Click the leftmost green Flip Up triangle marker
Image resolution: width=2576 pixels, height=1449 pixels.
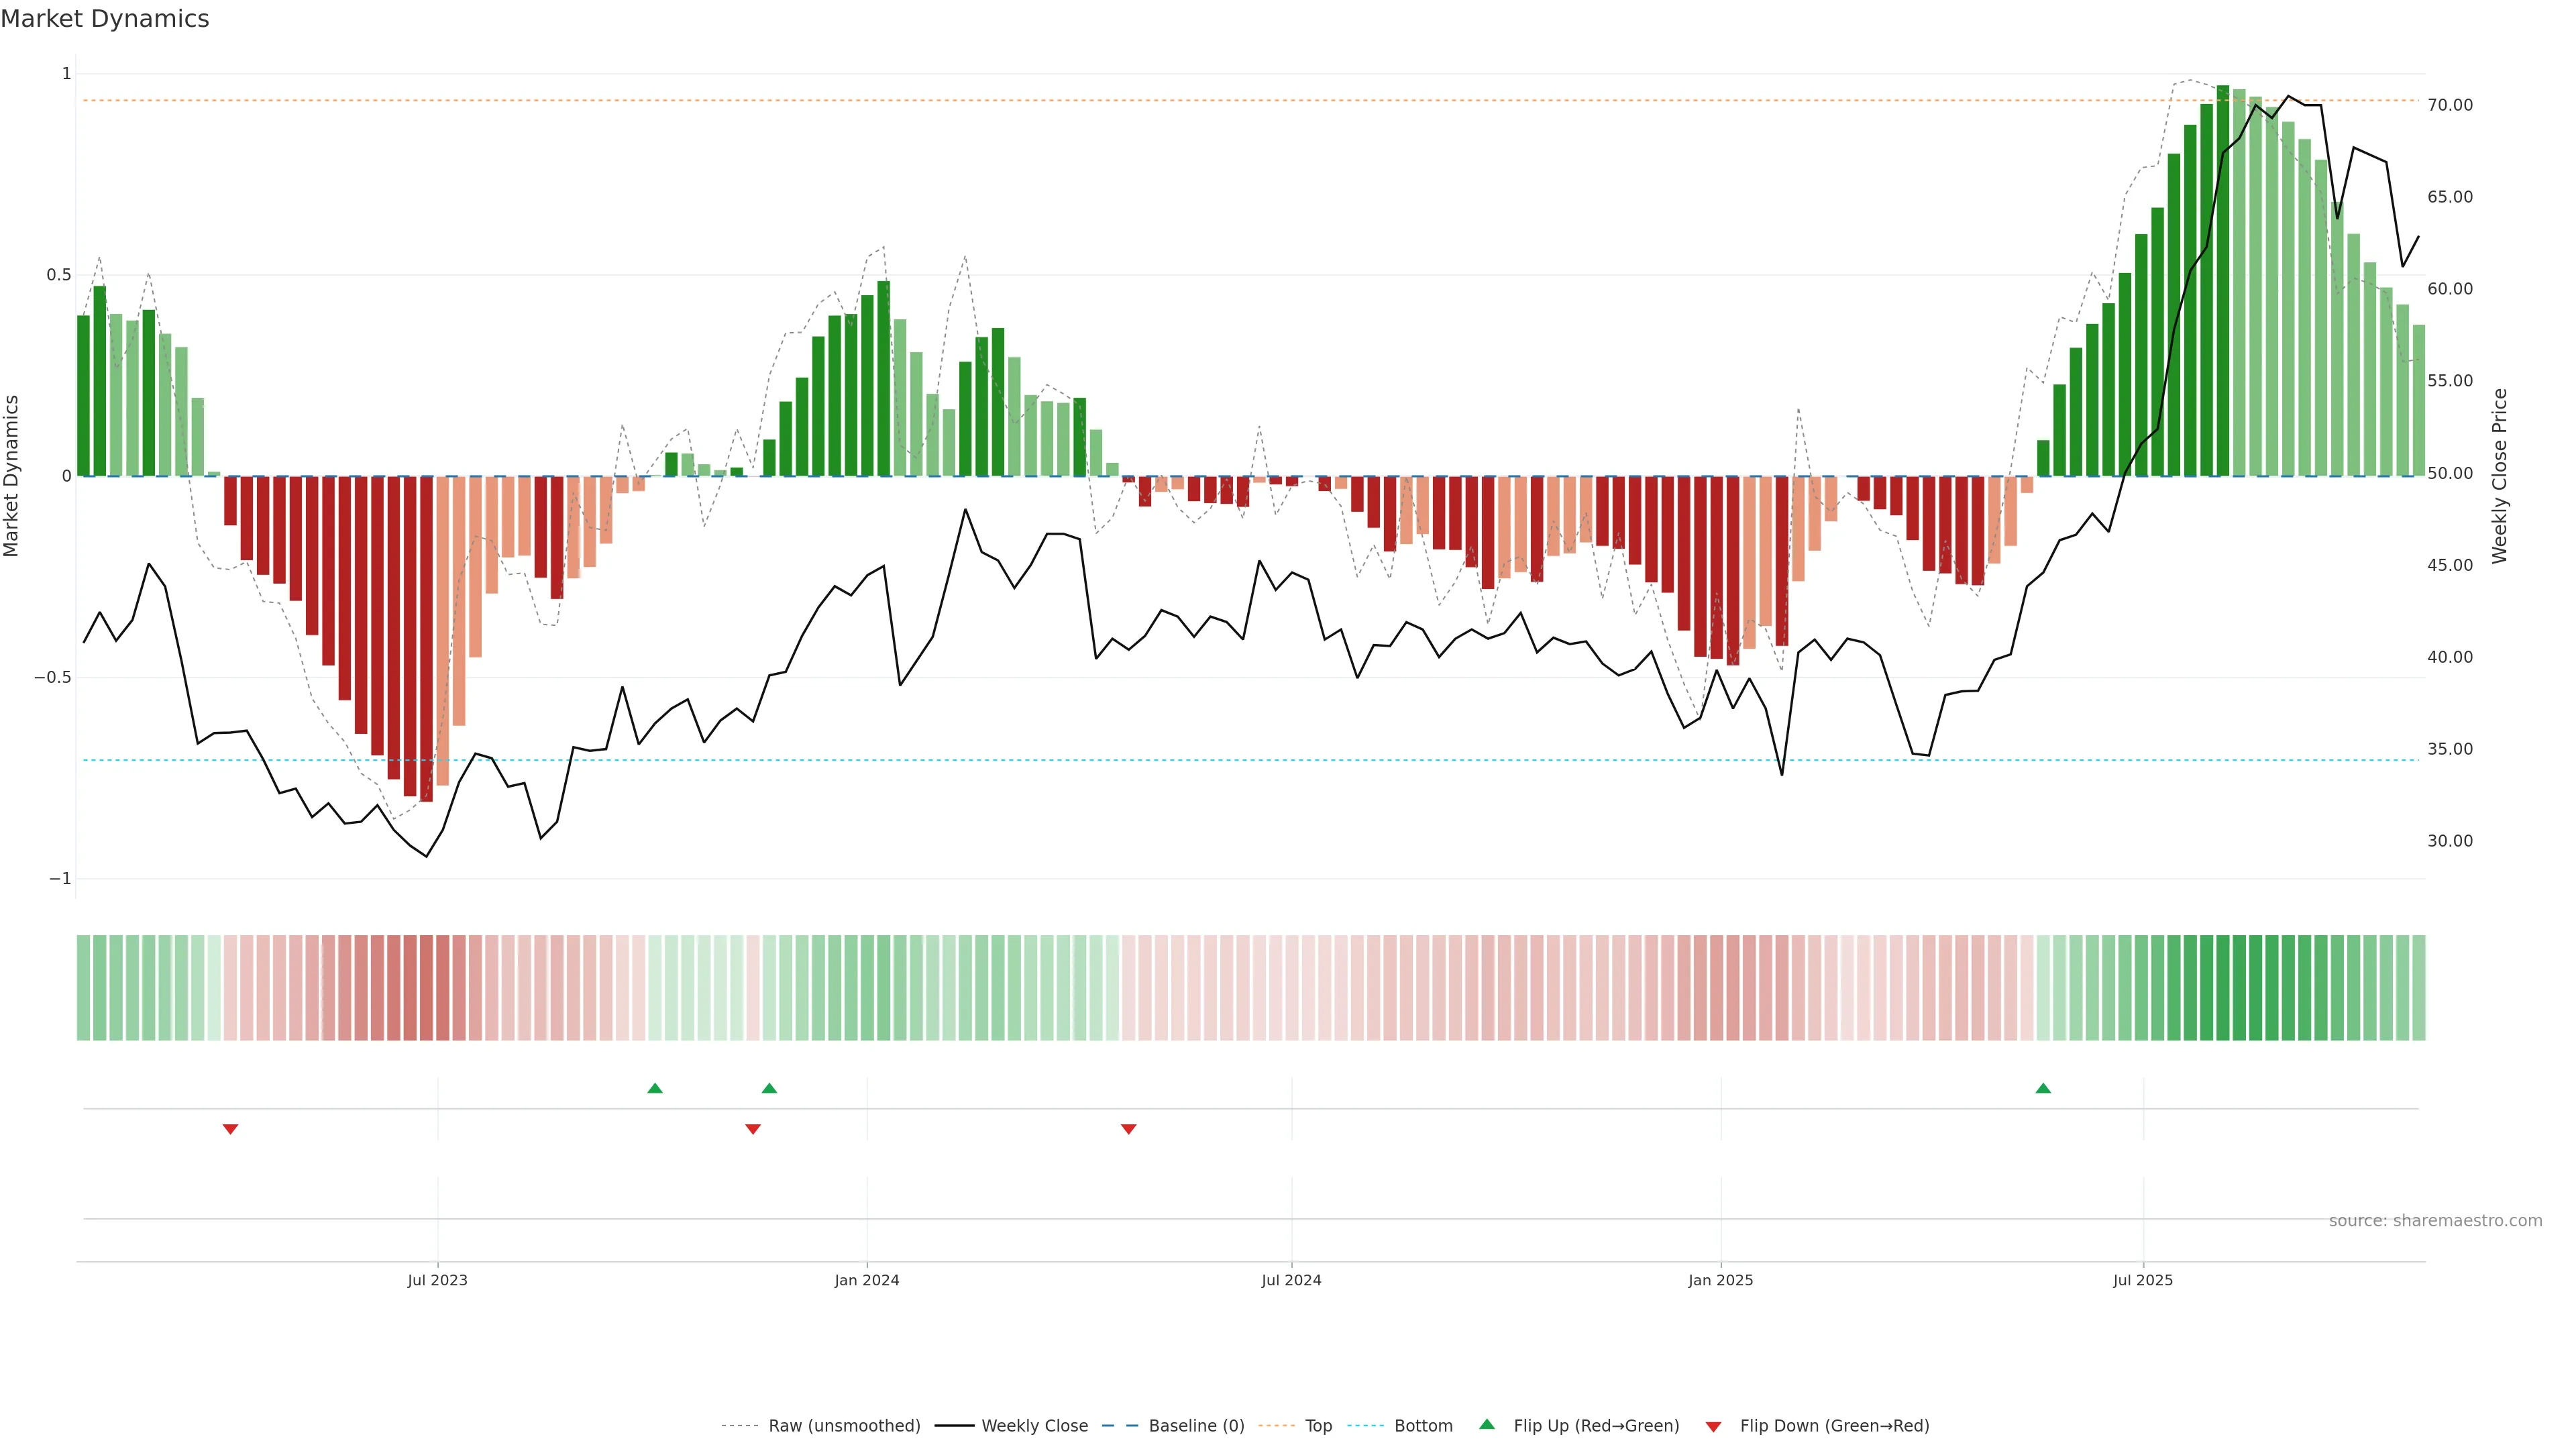pyautogui.click(x=655, y=1088)
